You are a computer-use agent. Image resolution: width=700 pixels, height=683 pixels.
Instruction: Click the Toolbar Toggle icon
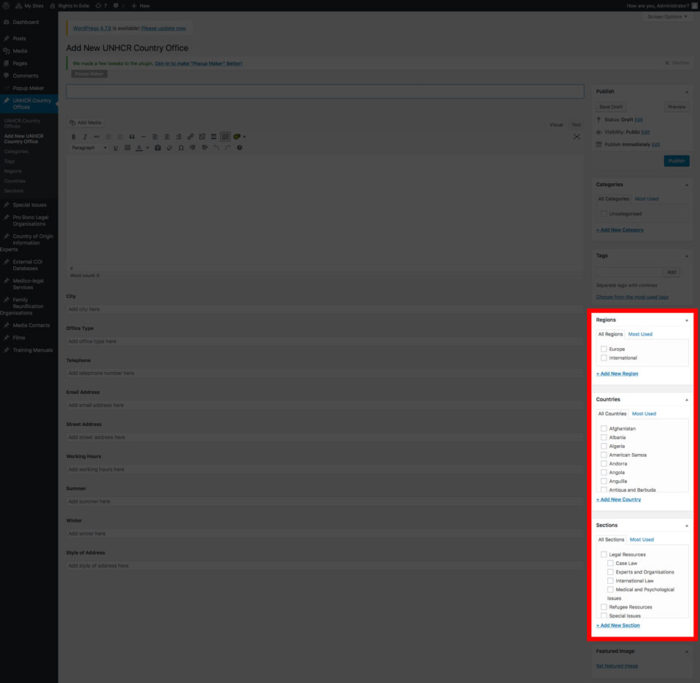pyautogui.click(x=225, y=137)
